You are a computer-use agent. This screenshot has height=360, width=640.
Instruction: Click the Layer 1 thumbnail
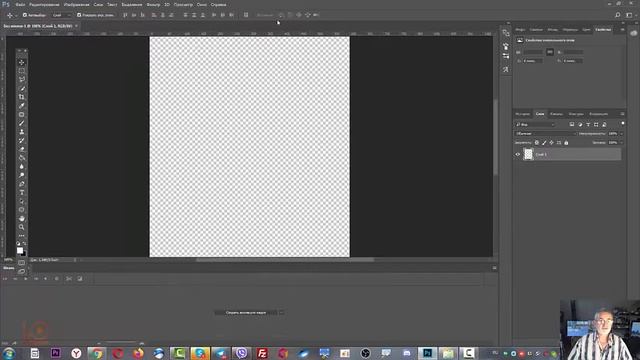coord(528,154)
